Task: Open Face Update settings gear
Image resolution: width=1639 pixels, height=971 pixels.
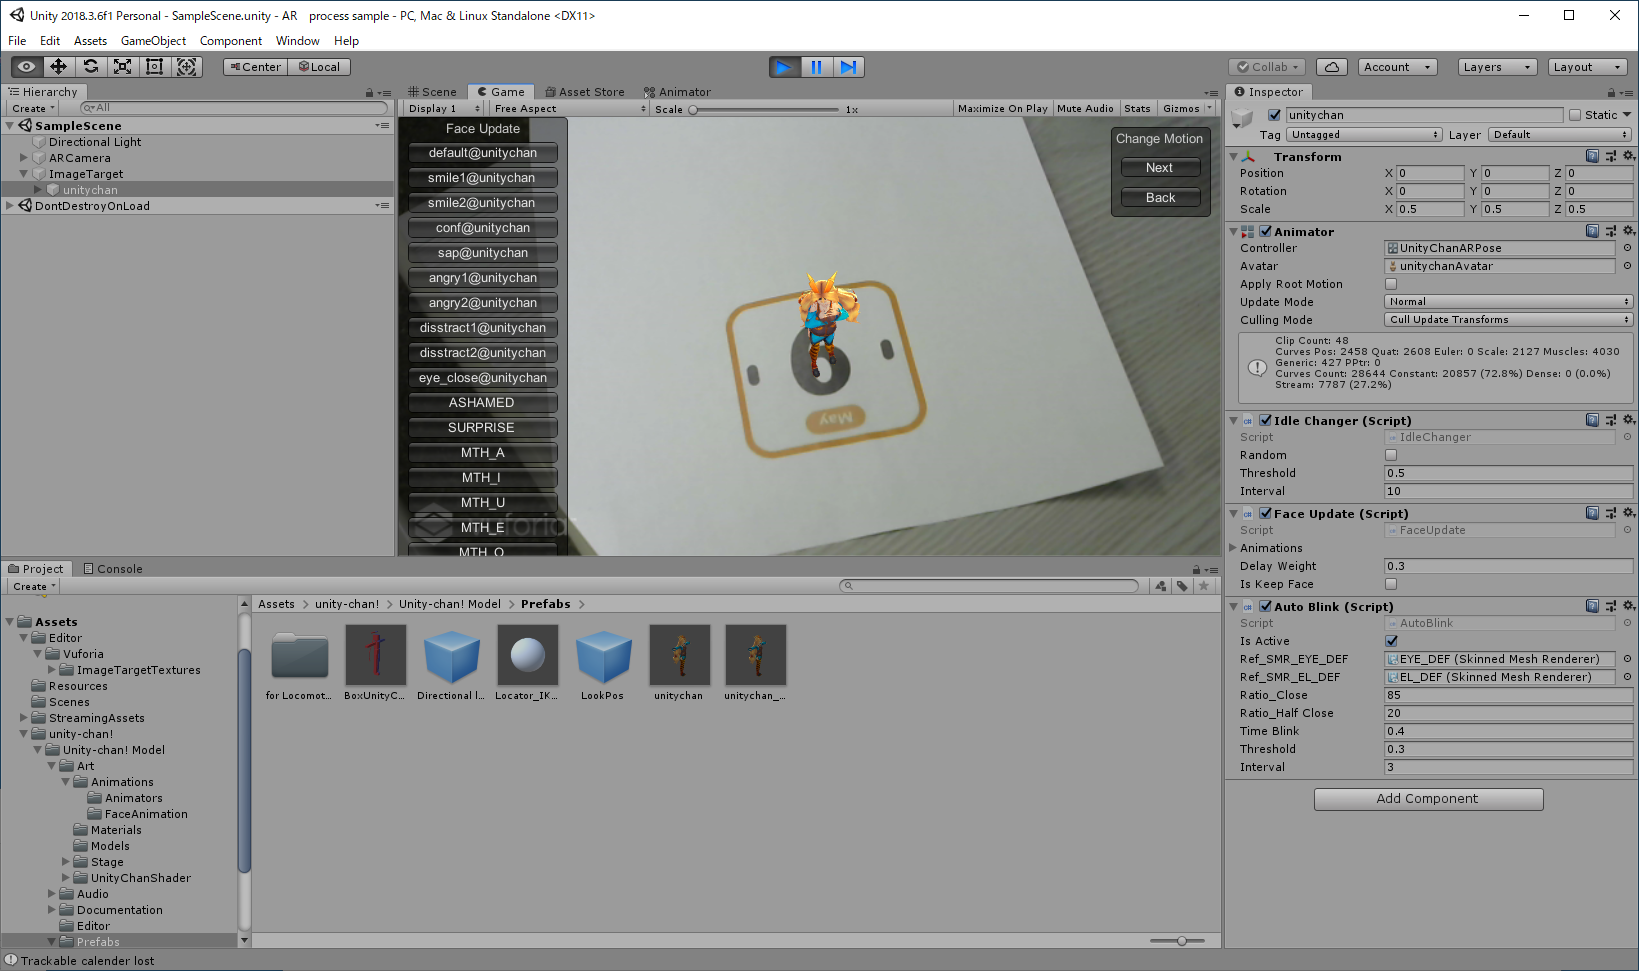Action: click(x=1628, y=513)
